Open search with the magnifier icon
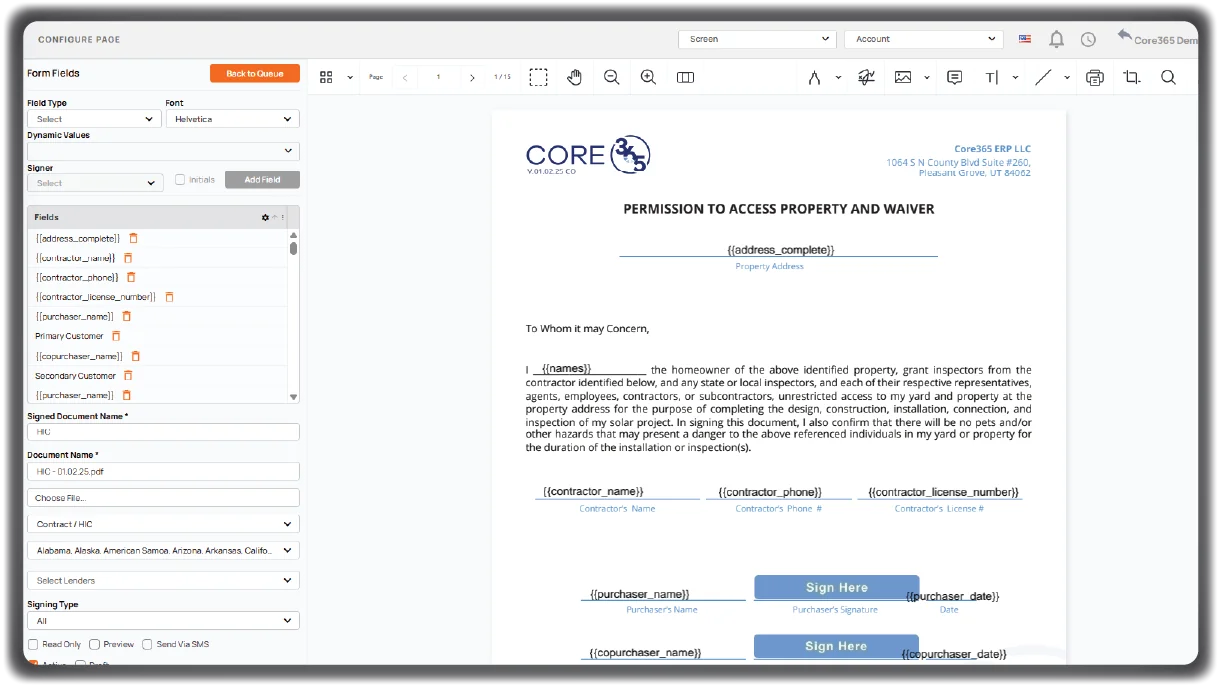The height and width of the screenshot is (686, 1222). tap(1168, 77)
